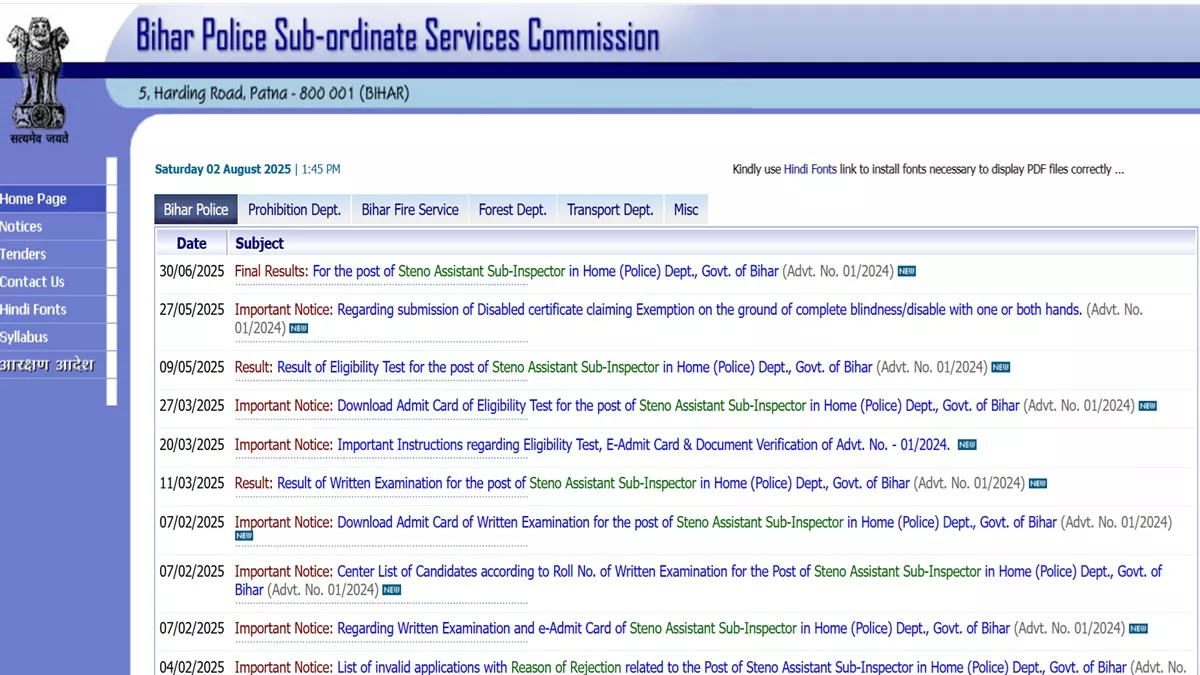This screenshot has height=675, width=1200.
Task: Click the Date column header
Action: point(191,243)
